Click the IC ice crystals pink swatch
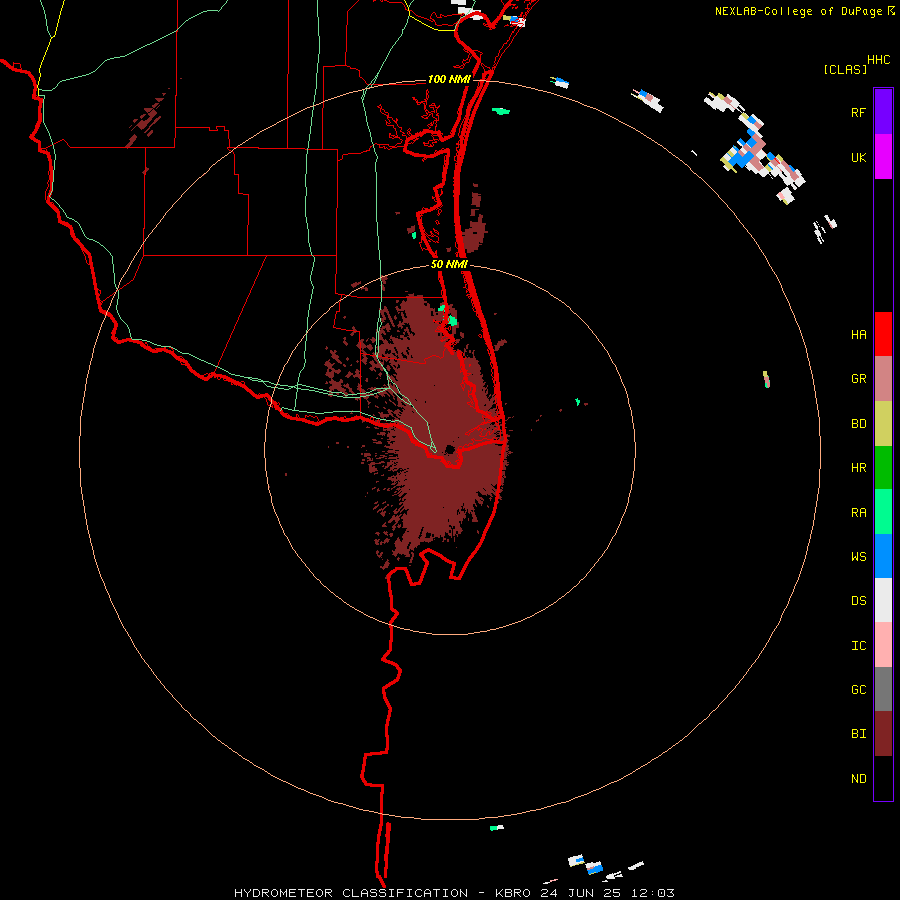The width and height of the screenshot is (900, 900). (x=883, y=645)
